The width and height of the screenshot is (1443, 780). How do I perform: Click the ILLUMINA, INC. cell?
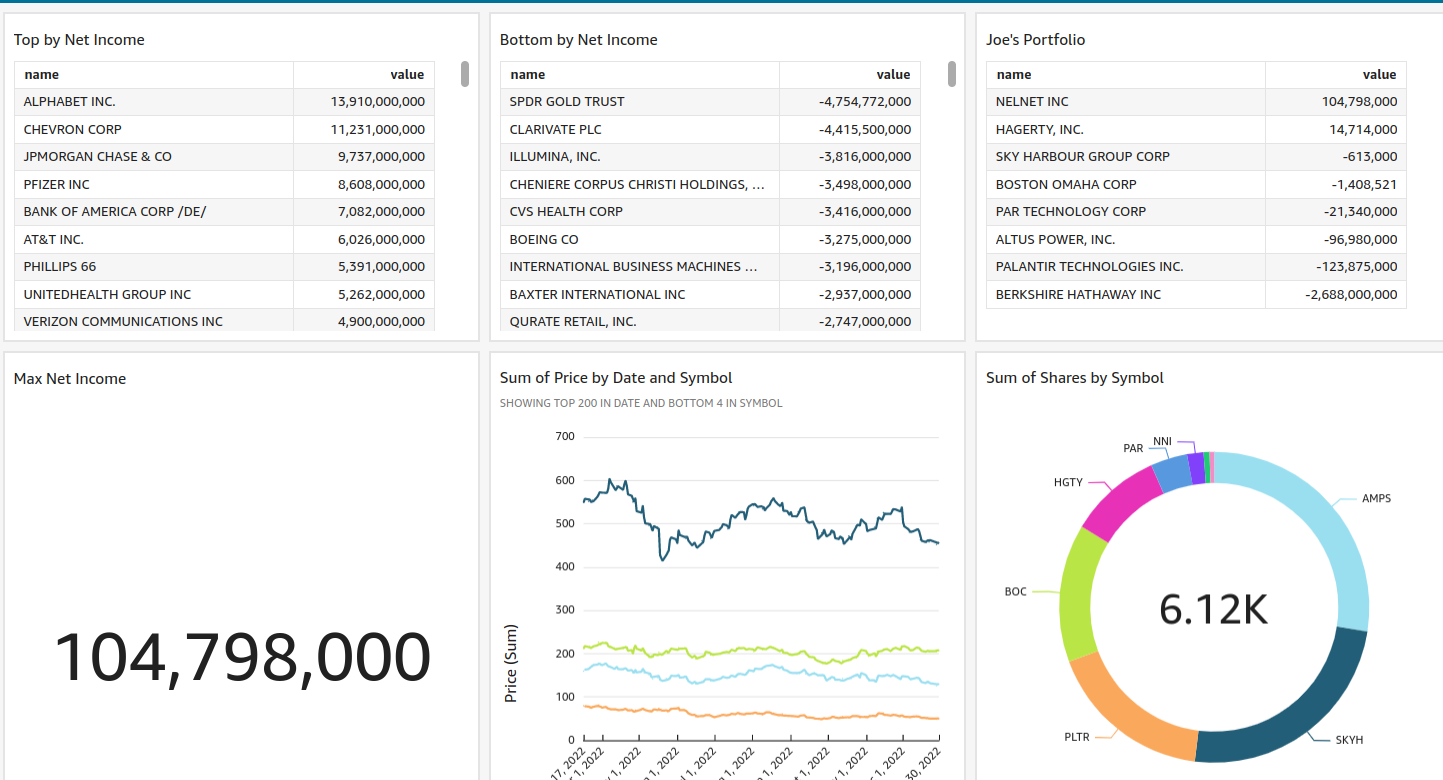640,157
